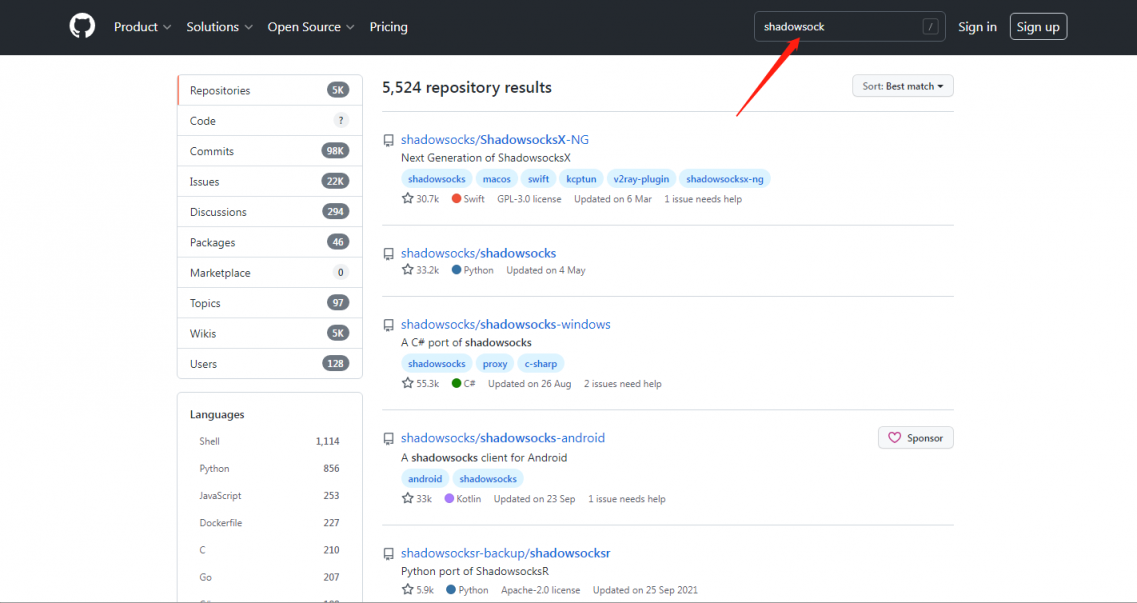Click the star icon showing 33.2k

(x=408, y=270)
